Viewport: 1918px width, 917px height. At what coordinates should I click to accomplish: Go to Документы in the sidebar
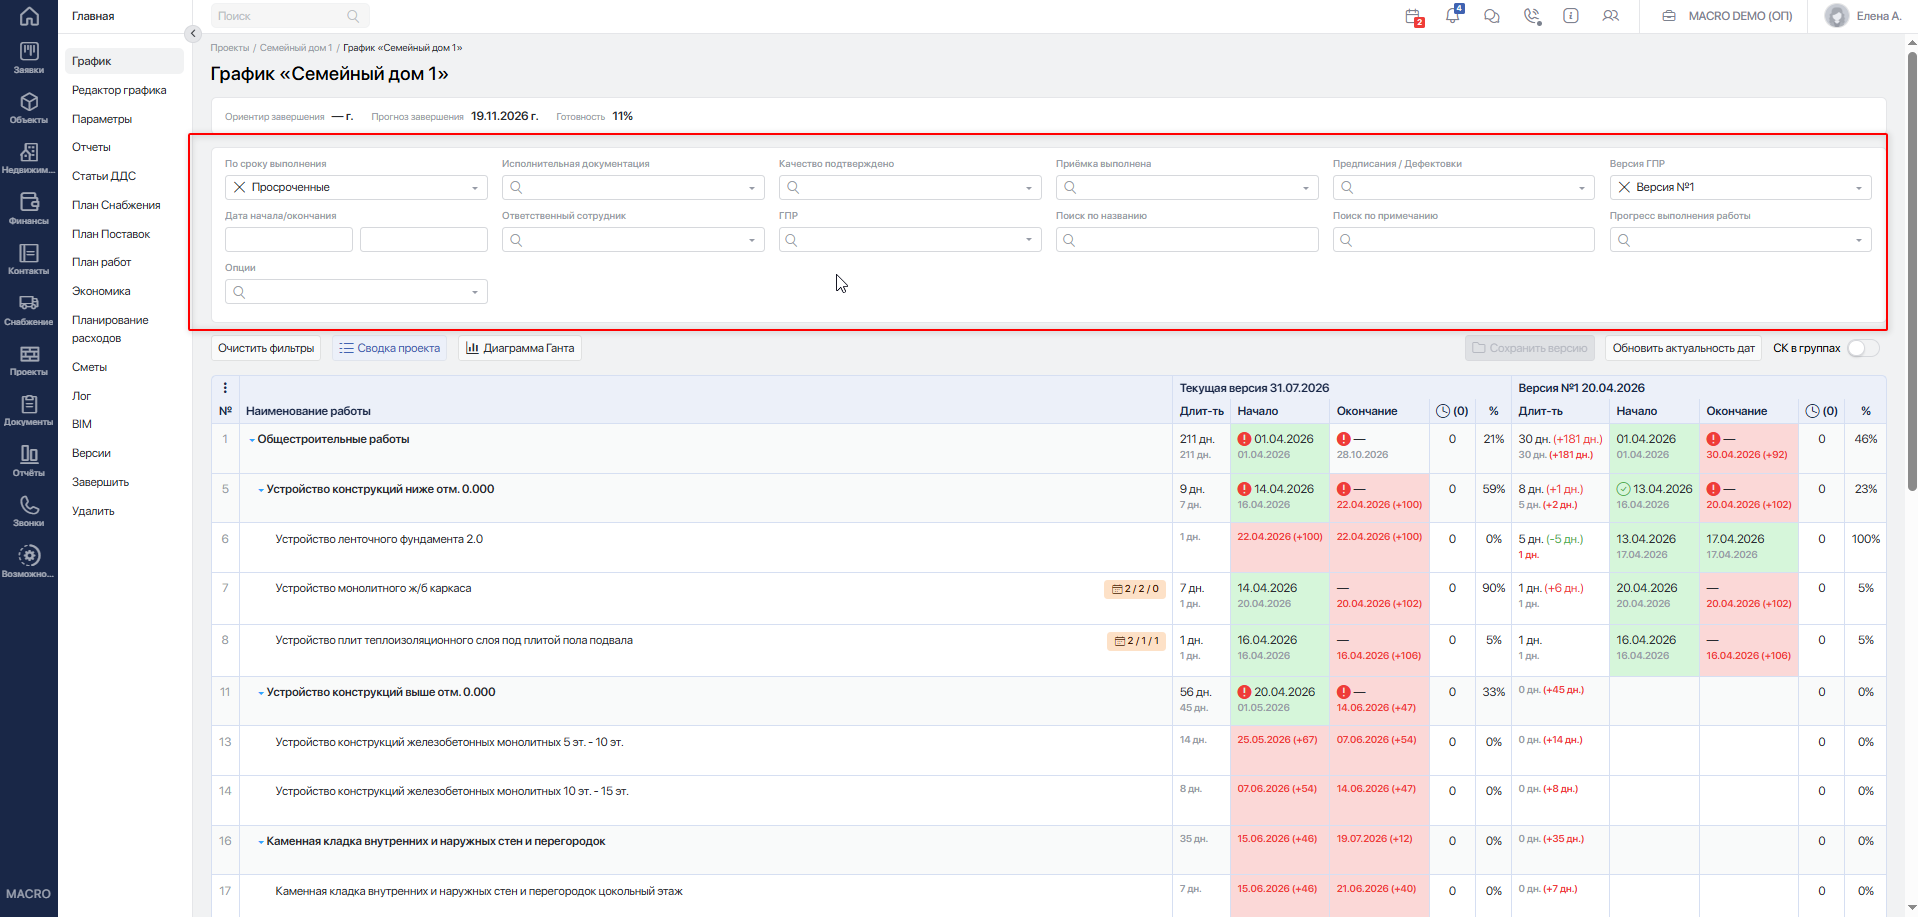click(x=29, y=410)
